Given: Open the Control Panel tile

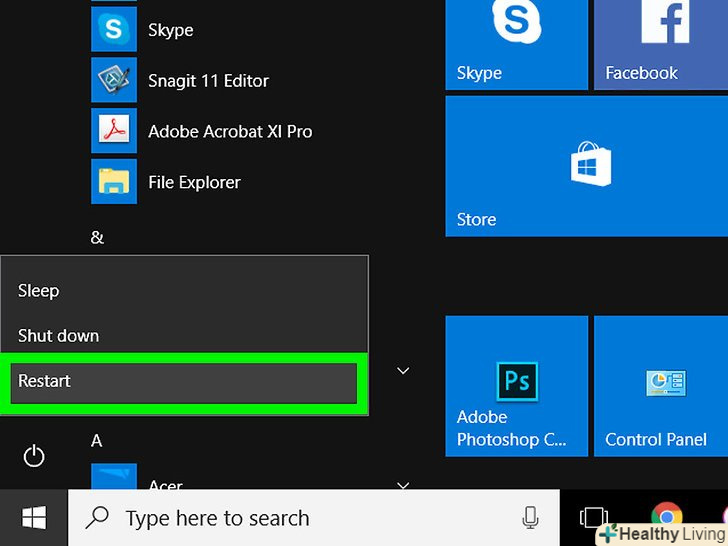Looking at the screenshot, I should coord(660,385).
